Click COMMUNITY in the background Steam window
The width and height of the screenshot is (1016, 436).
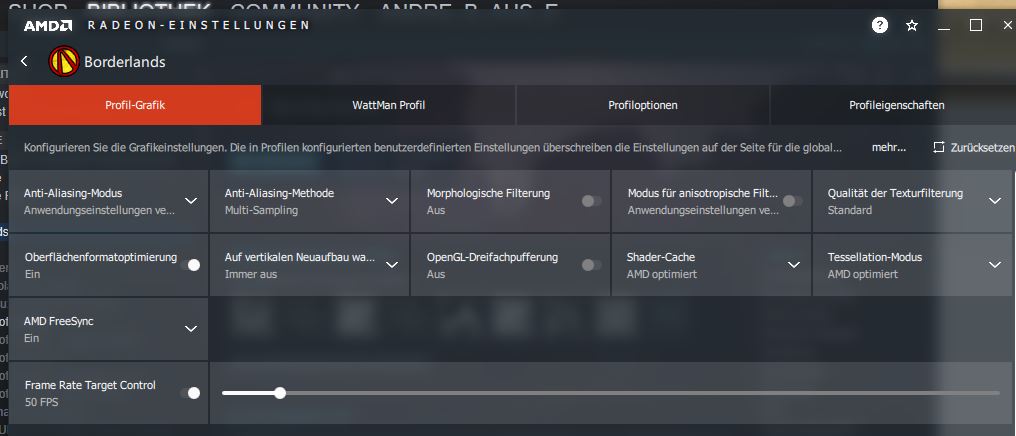pos(295,8)
